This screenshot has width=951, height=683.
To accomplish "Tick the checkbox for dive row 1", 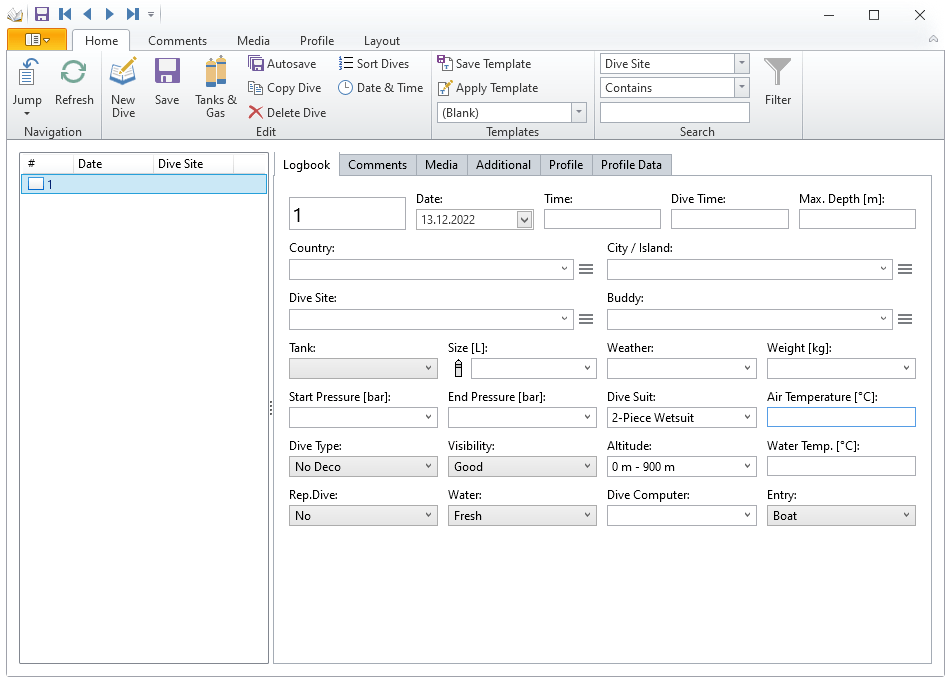I will (x=36, y=184).
